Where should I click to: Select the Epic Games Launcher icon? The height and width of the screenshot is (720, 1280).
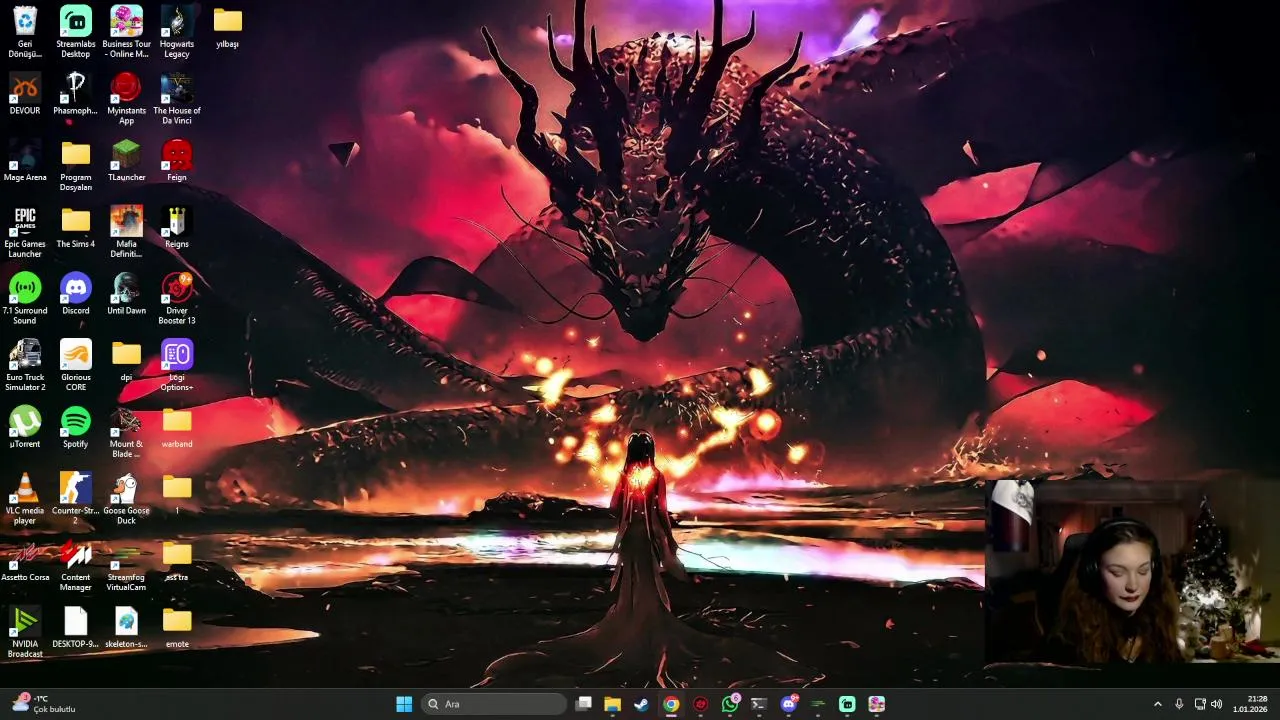[x=25, y=231]
